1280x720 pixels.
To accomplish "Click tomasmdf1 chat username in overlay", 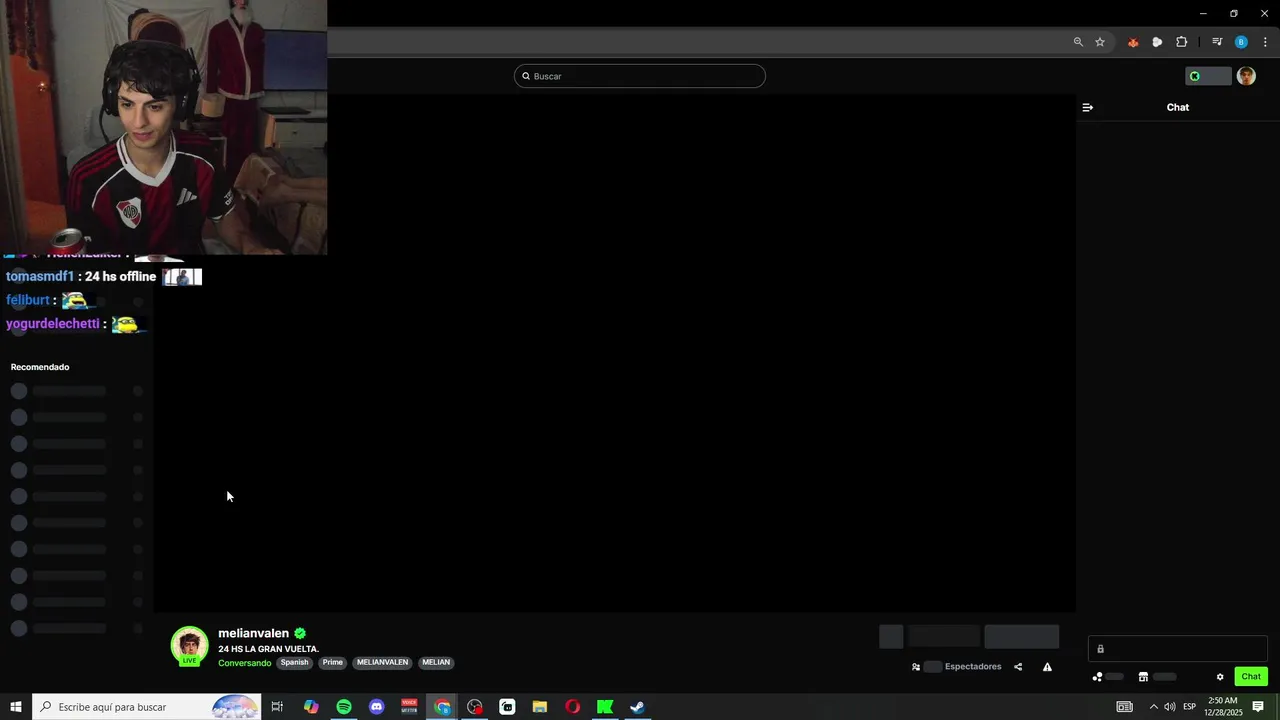I will tap(40, 276).
